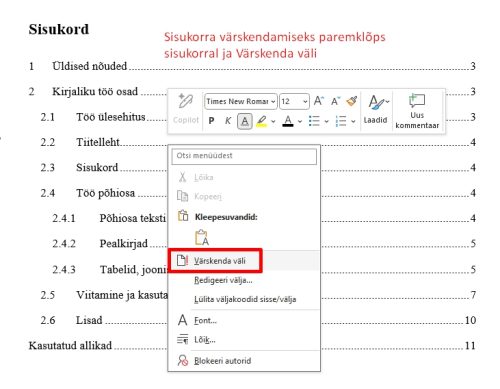Select the Format Painter brush icon
The height and width of the screenshot is (389, 500).
352,101
